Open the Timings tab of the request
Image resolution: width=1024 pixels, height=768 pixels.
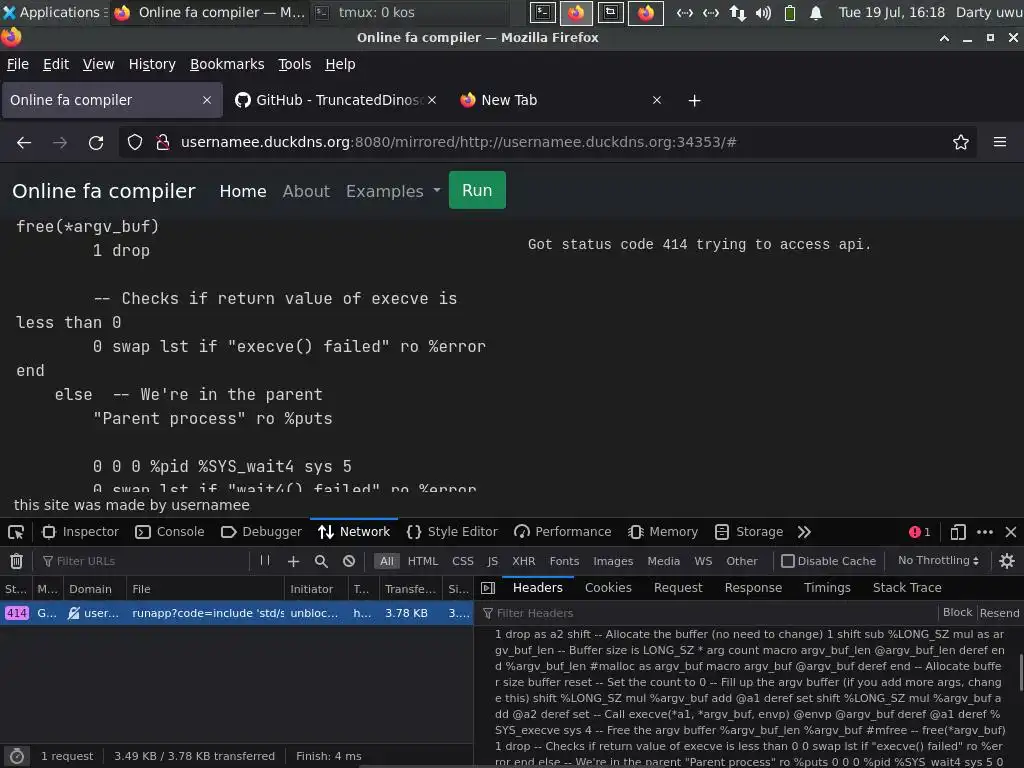click(827, 588)
